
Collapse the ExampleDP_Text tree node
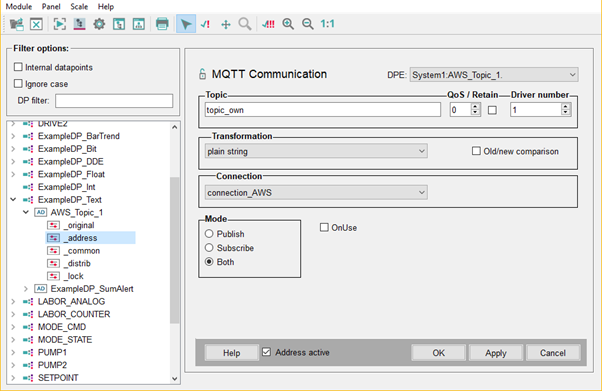(13, 199)
